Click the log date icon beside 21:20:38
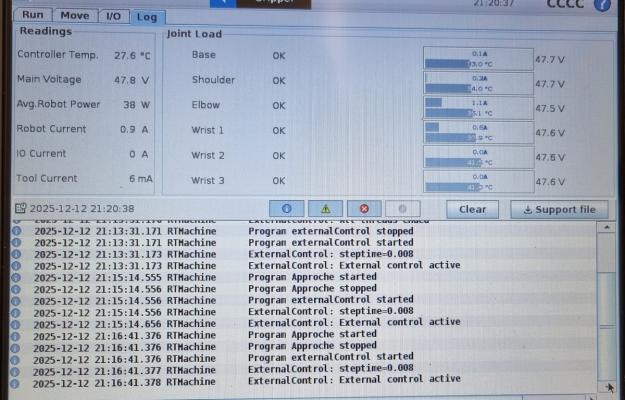Screen dimensions: 625x400 (x=20, y=208)
